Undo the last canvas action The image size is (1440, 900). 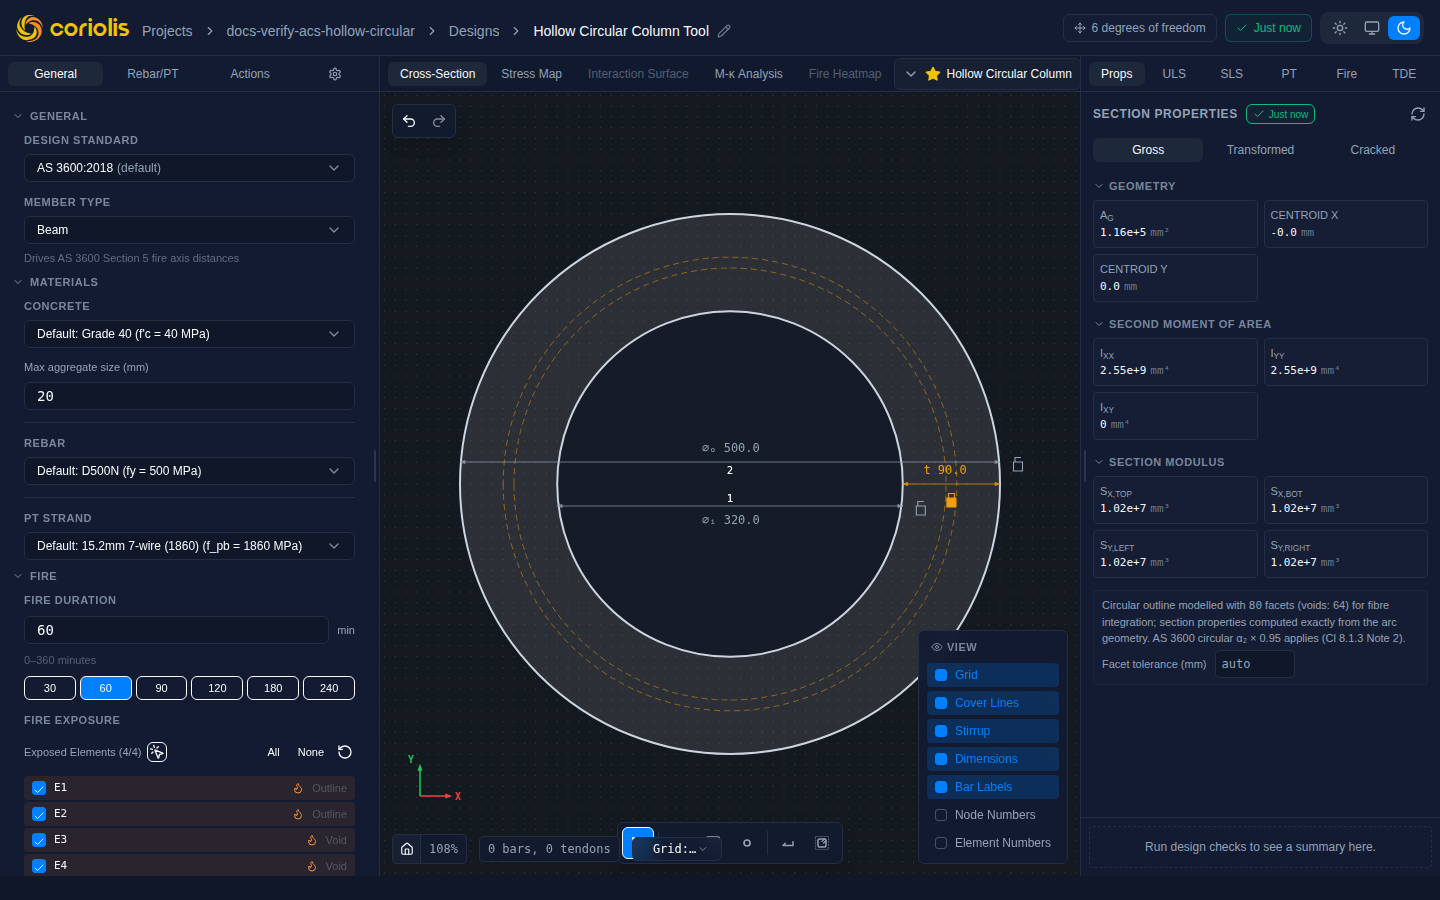409,121
